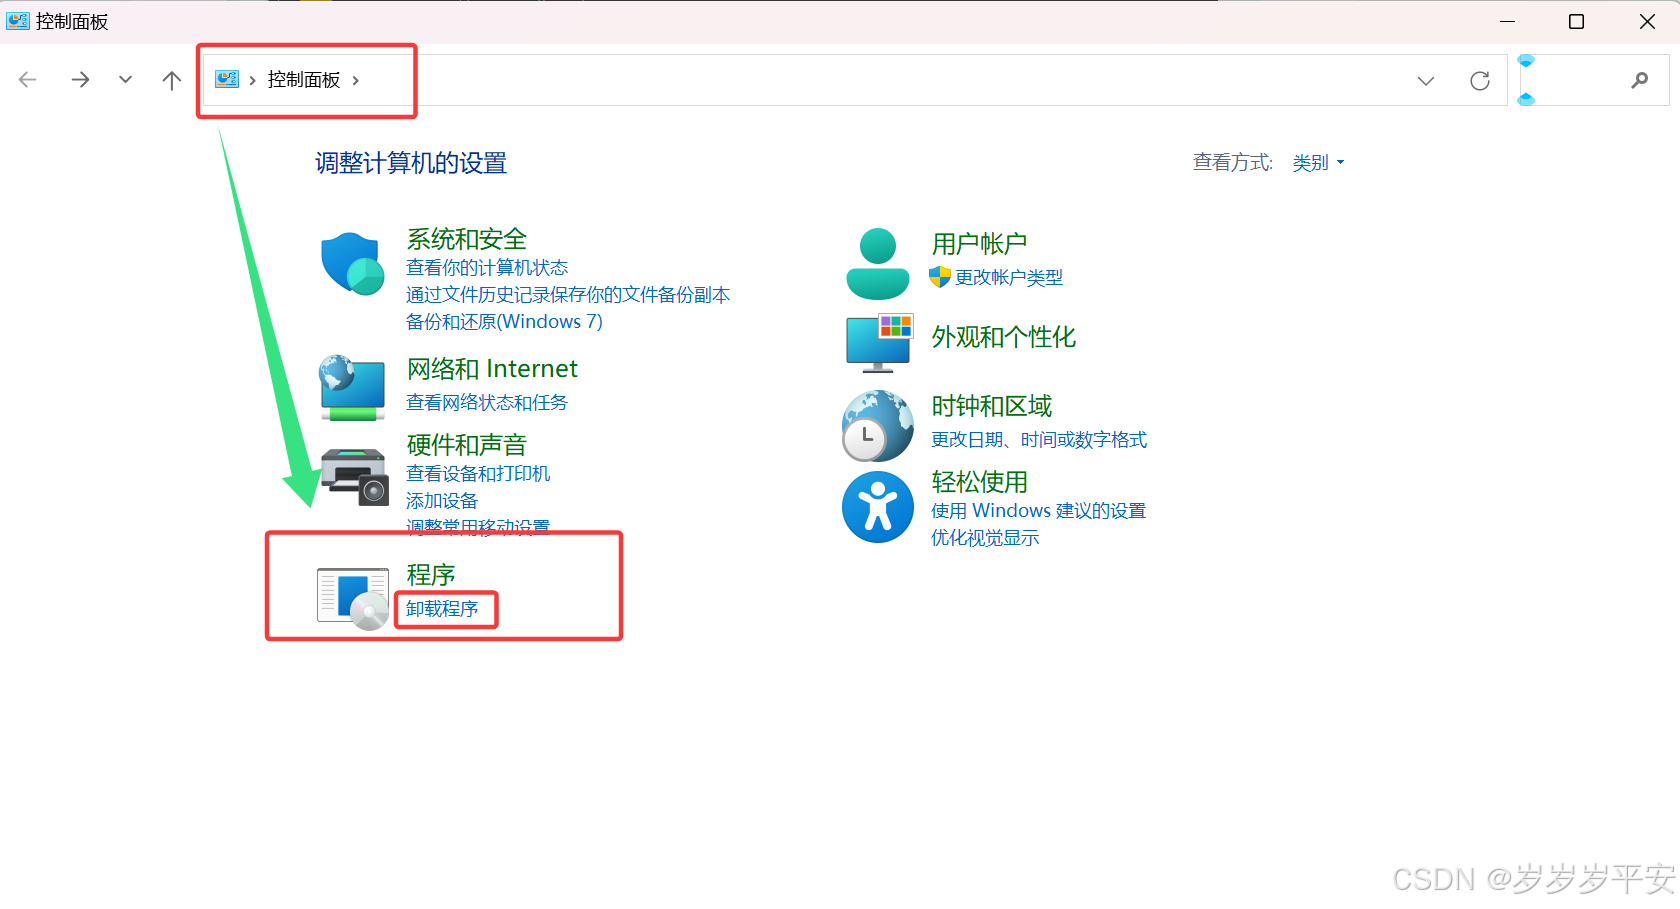Open the System and Security shield icon

353,264
